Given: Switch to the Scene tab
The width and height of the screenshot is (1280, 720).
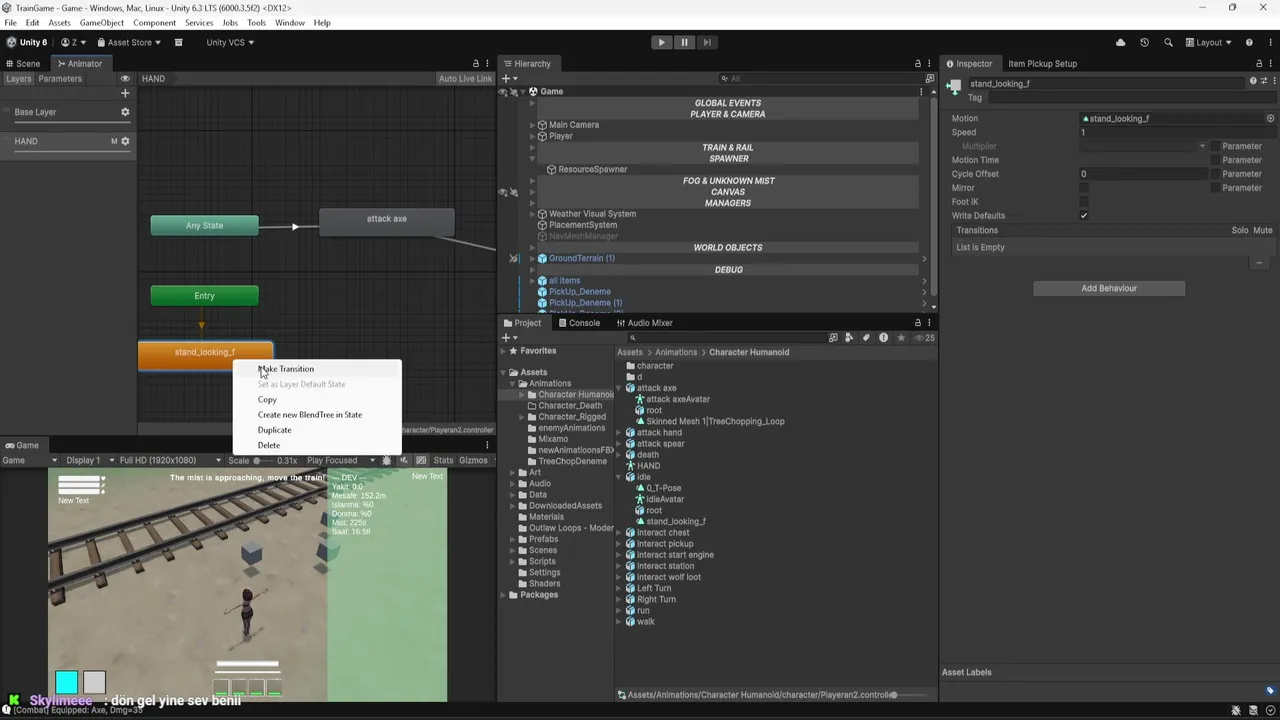Looking at the screenshot, I should [22, 63].
